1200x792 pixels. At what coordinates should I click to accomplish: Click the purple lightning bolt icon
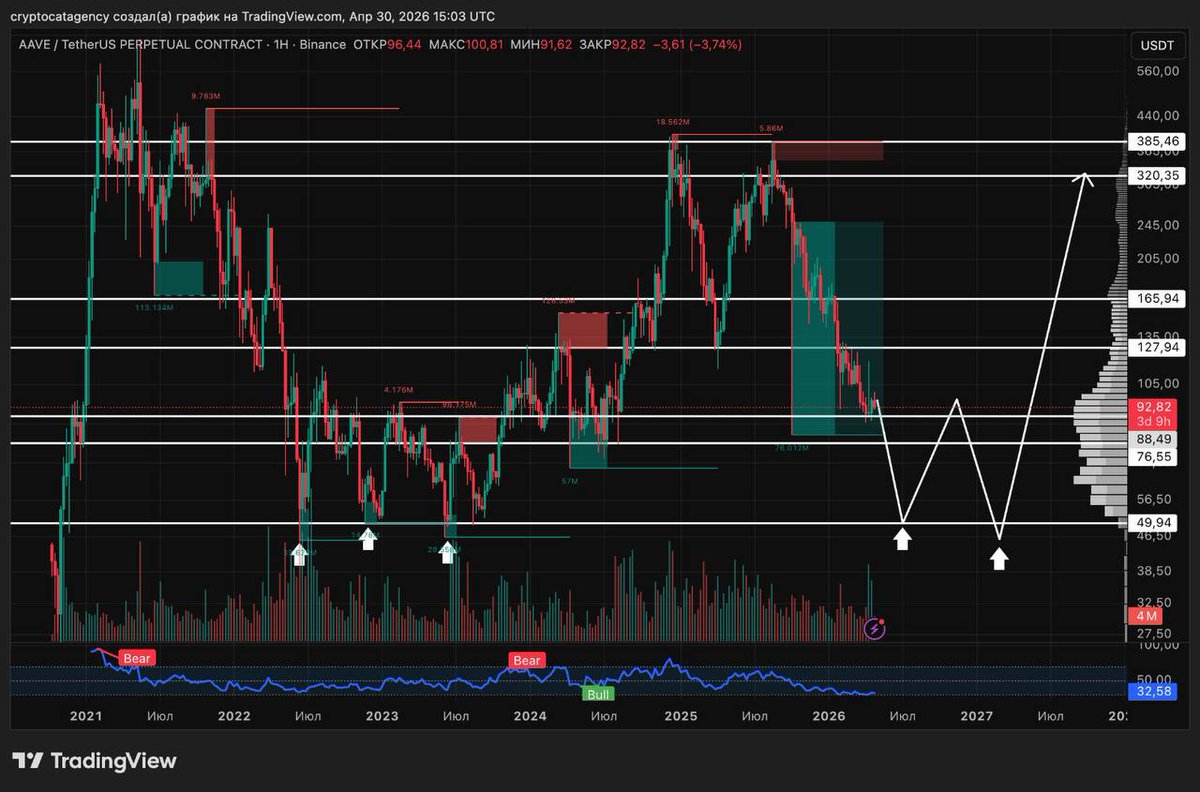coord(875,628)
